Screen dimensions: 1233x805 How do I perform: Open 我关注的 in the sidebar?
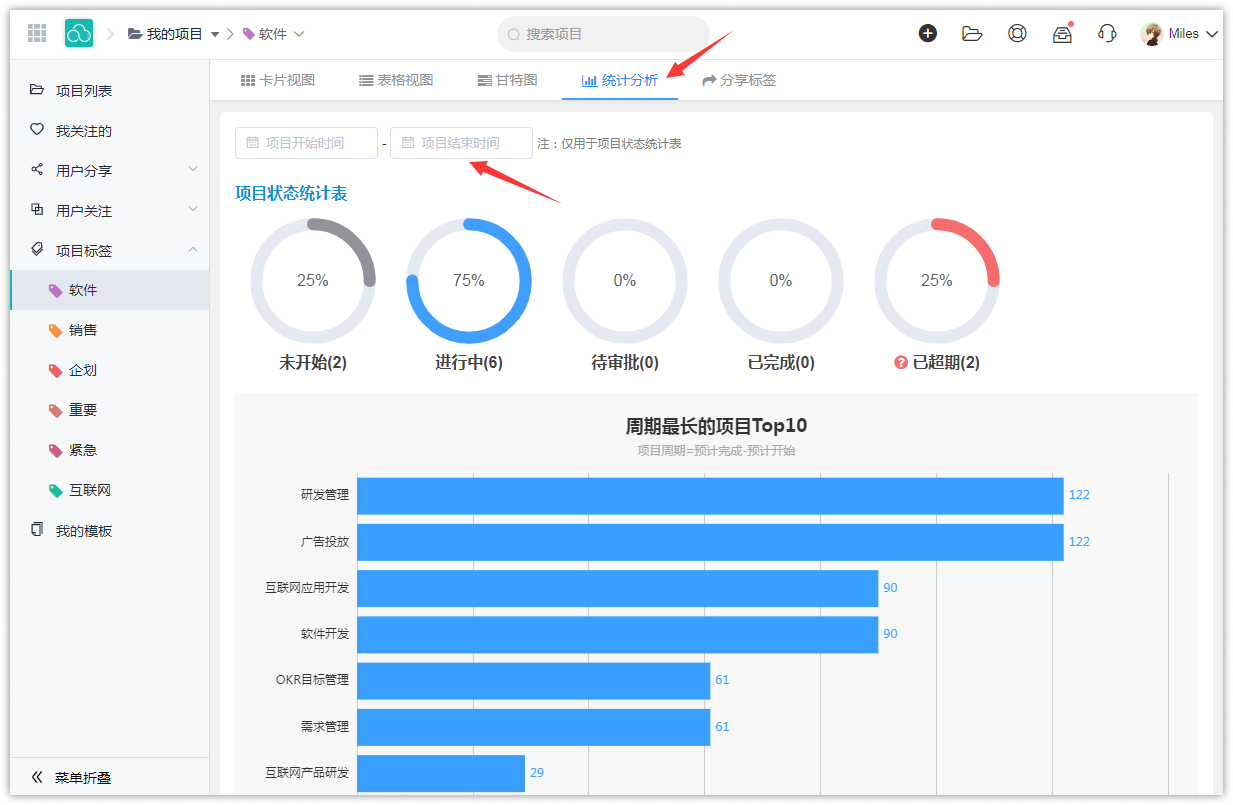tap(84, 131)
